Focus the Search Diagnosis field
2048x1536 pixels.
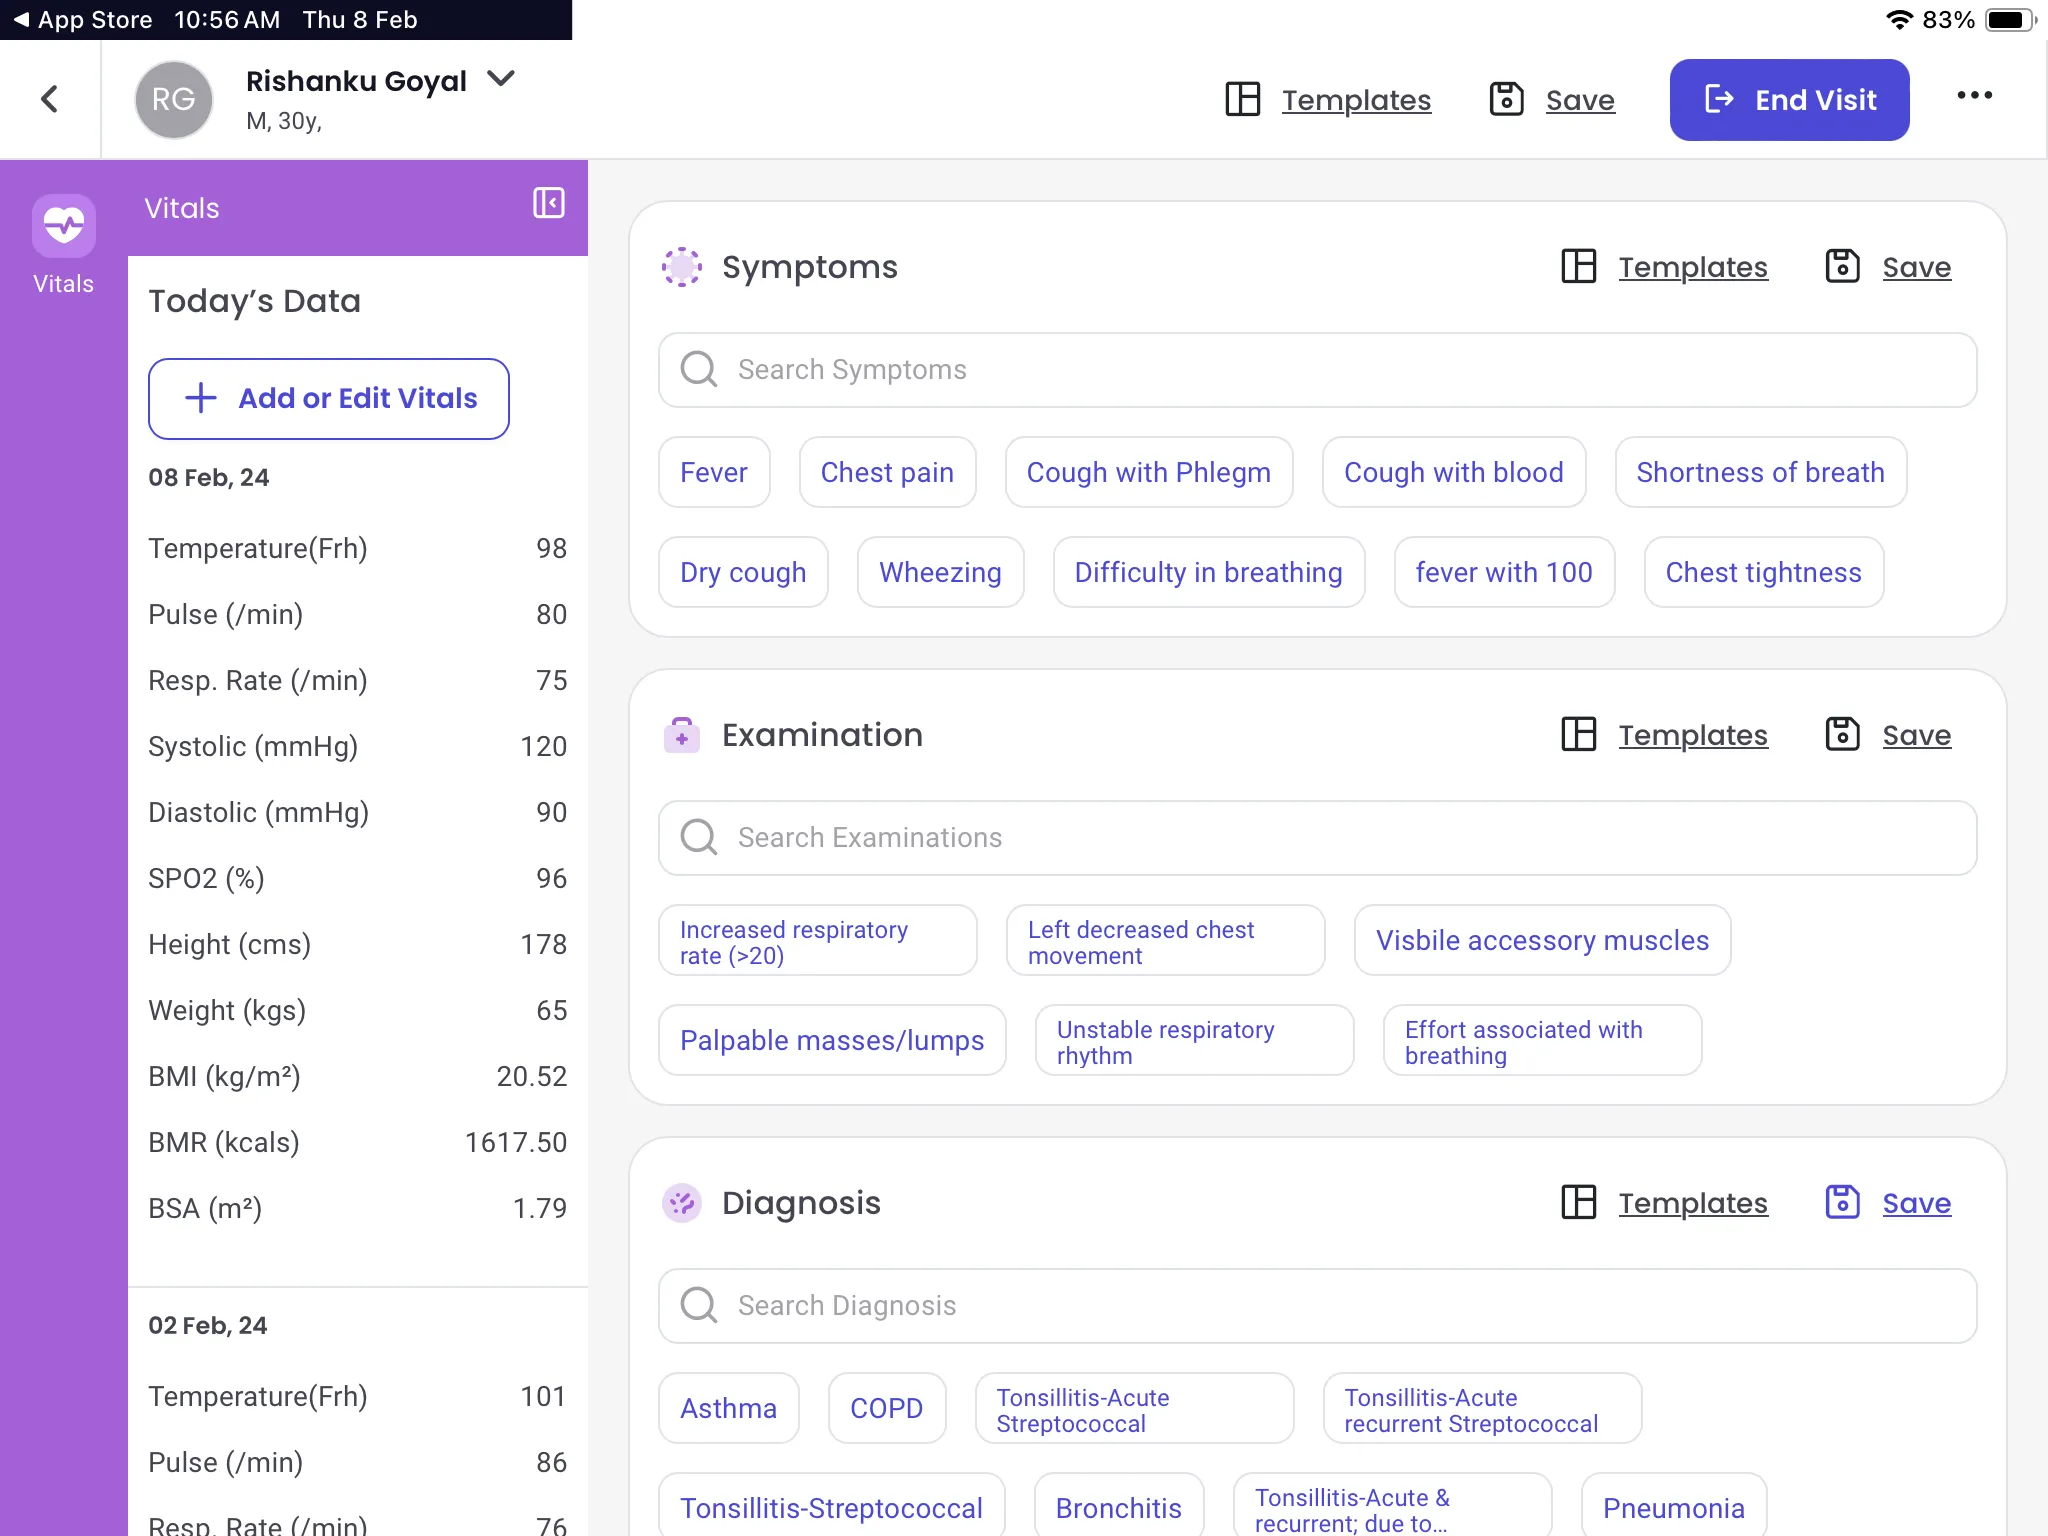pyautogui.click(x=1317, y=1306)
